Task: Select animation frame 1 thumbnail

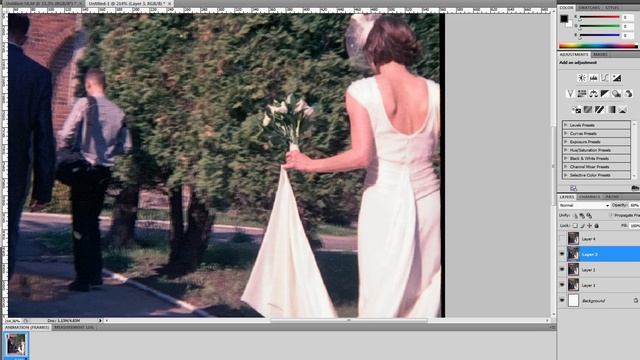Action: 16,344
